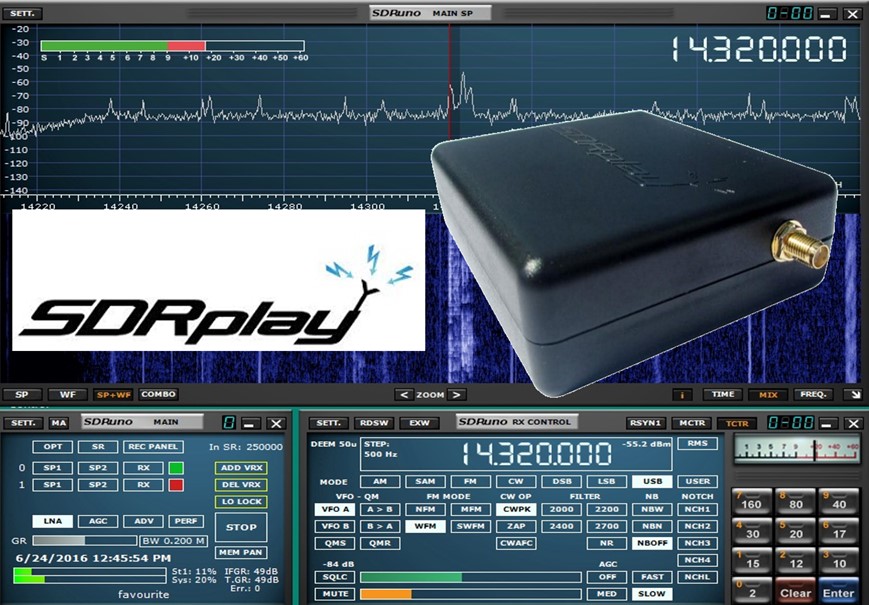Click the resize arrow icon beside FREQ.
This screenshot has width=869, height=605.
851,395
